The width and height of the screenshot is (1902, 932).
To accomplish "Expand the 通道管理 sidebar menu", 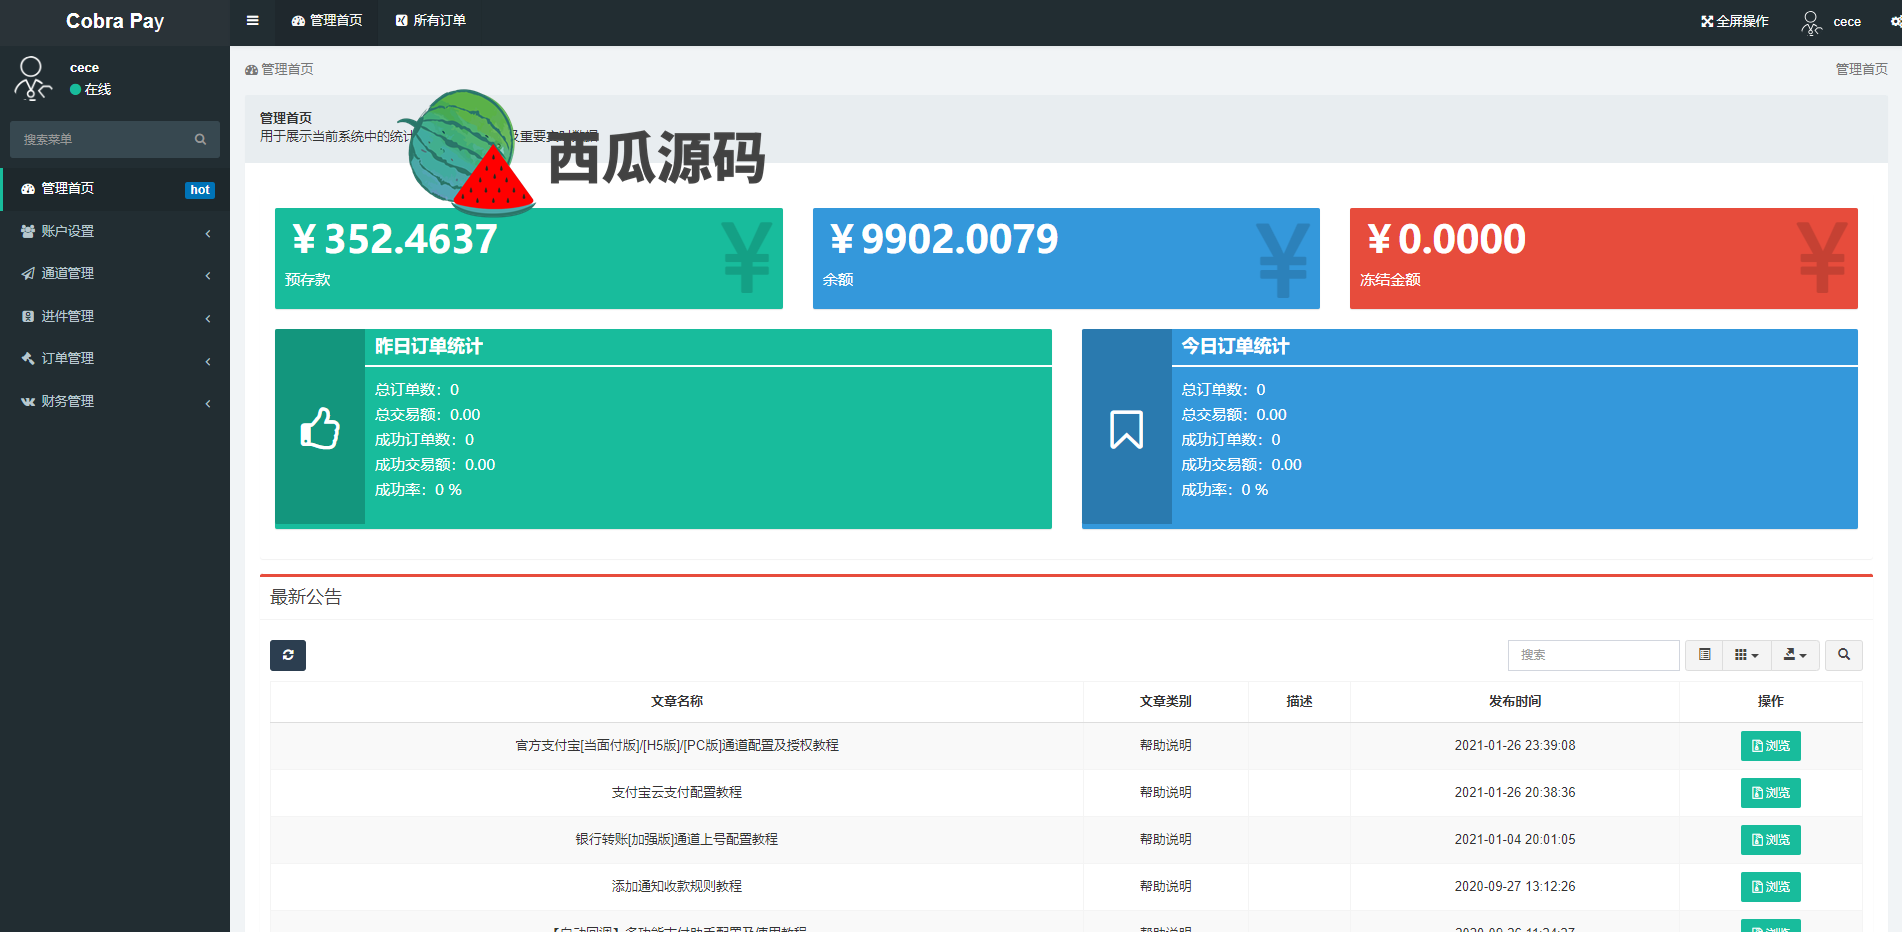I will coord(115,274).
